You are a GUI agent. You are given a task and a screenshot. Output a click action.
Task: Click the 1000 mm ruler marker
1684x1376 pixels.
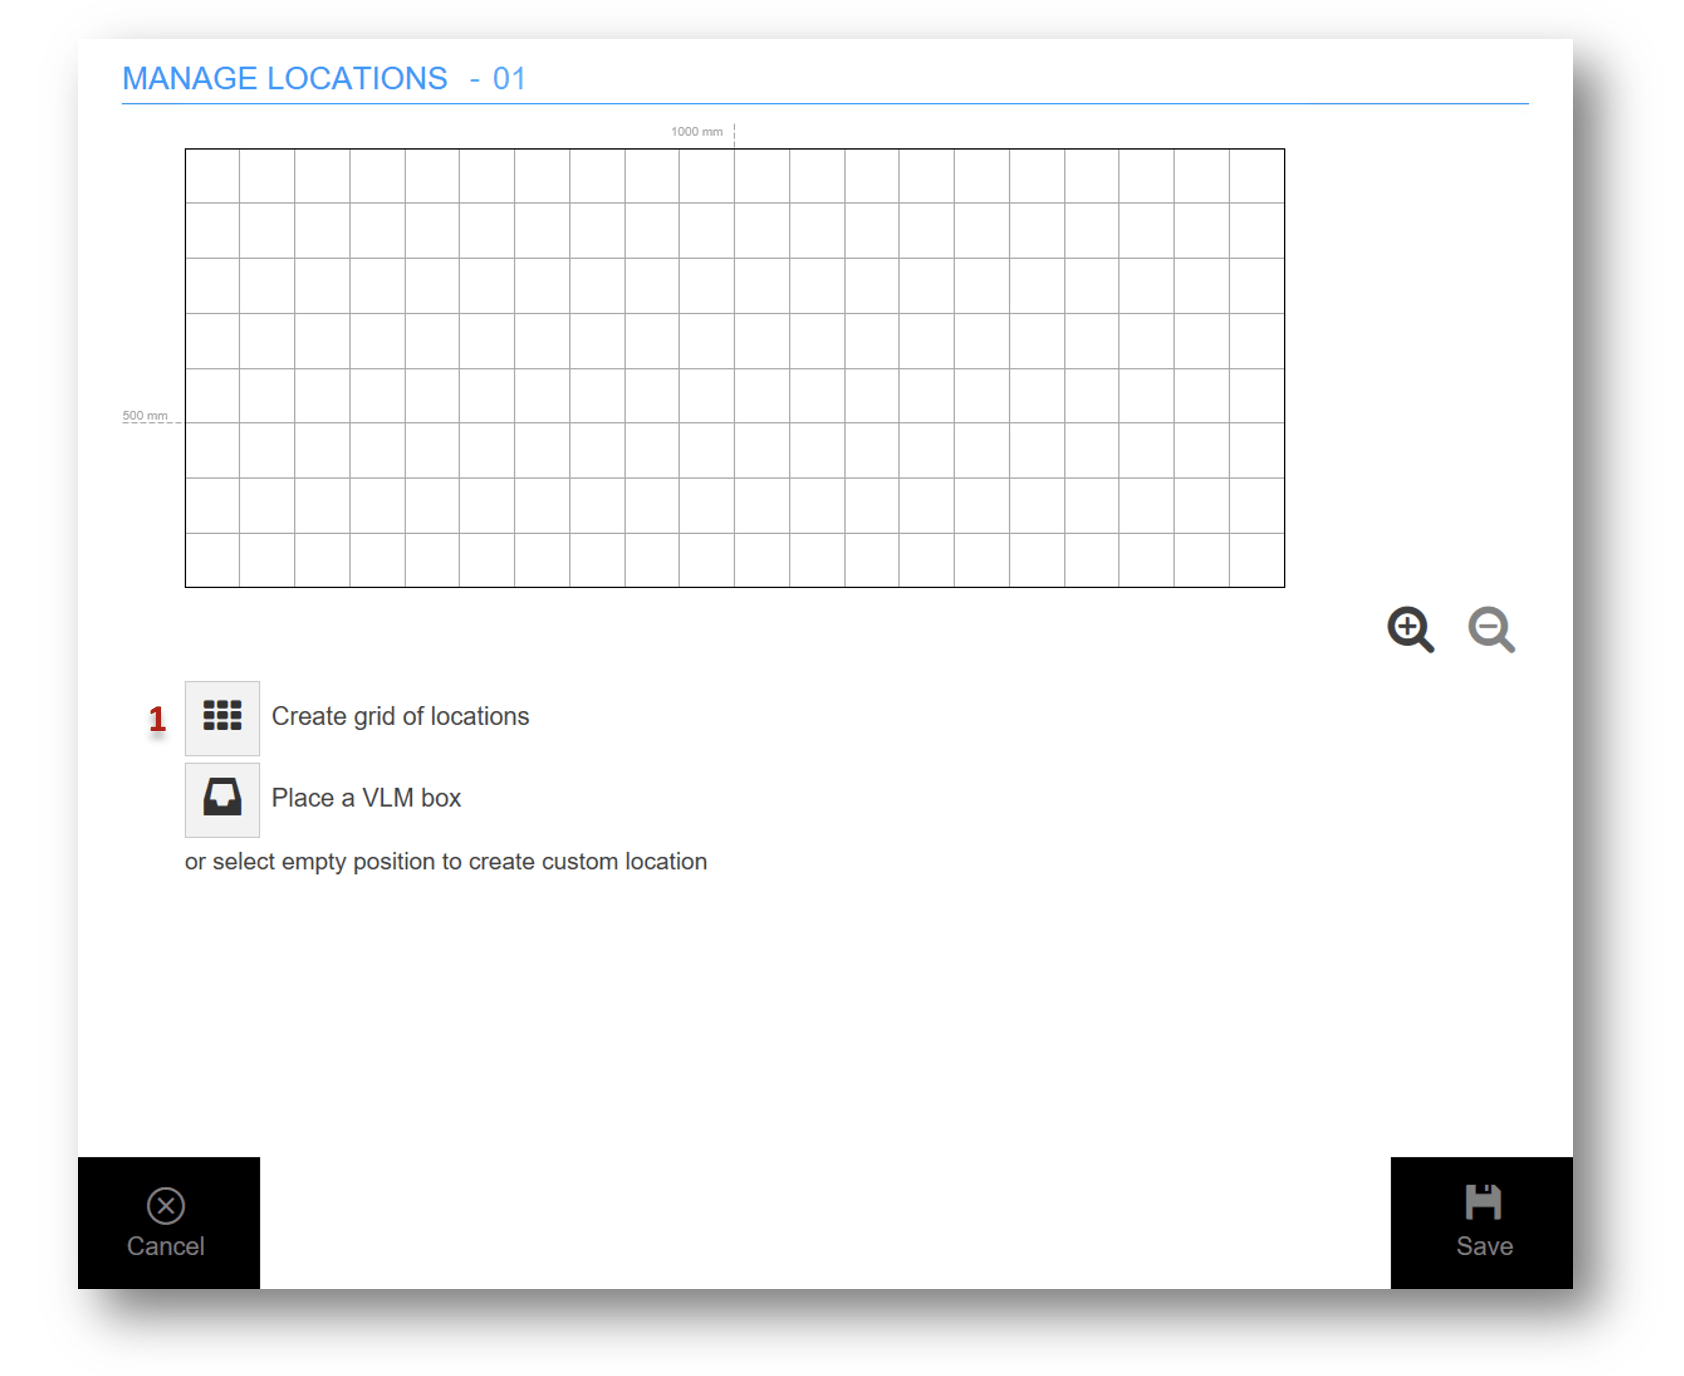click(x=697, y=132)
